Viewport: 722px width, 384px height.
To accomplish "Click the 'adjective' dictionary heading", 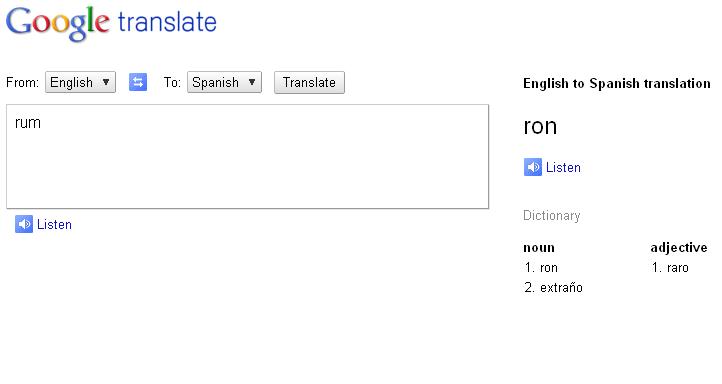I will tap(679, 248).
